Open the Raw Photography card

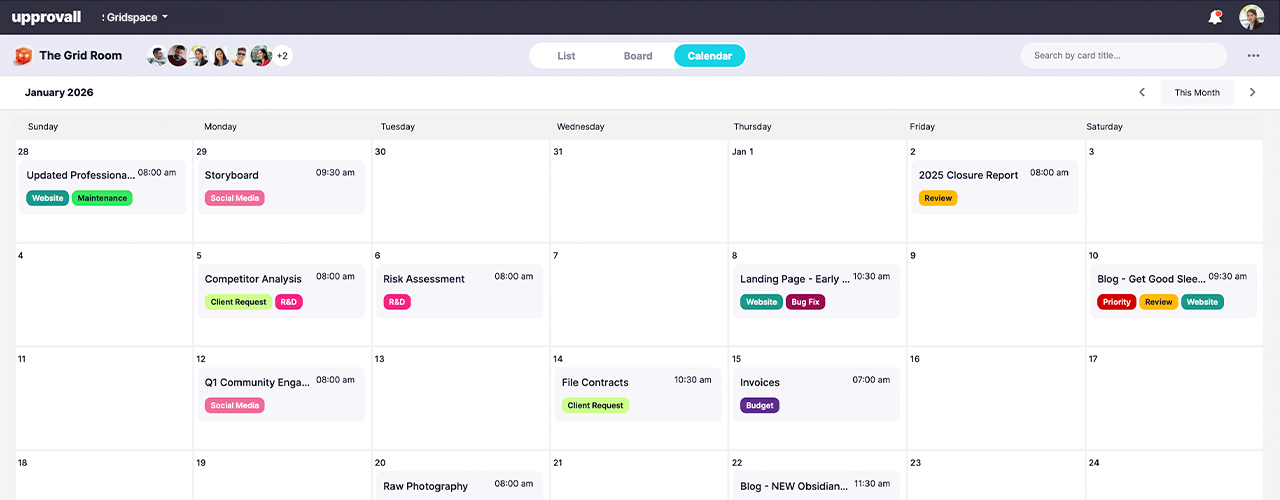click(459, 486)
